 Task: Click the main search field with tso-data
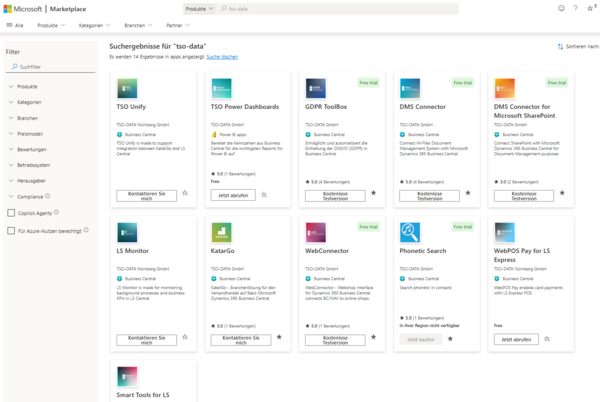tap(338, 9)
